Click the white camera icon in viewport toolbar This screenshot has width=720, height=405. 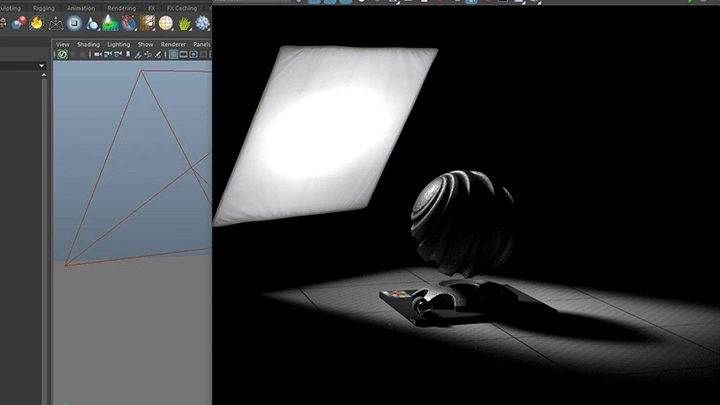coord(98,54)
